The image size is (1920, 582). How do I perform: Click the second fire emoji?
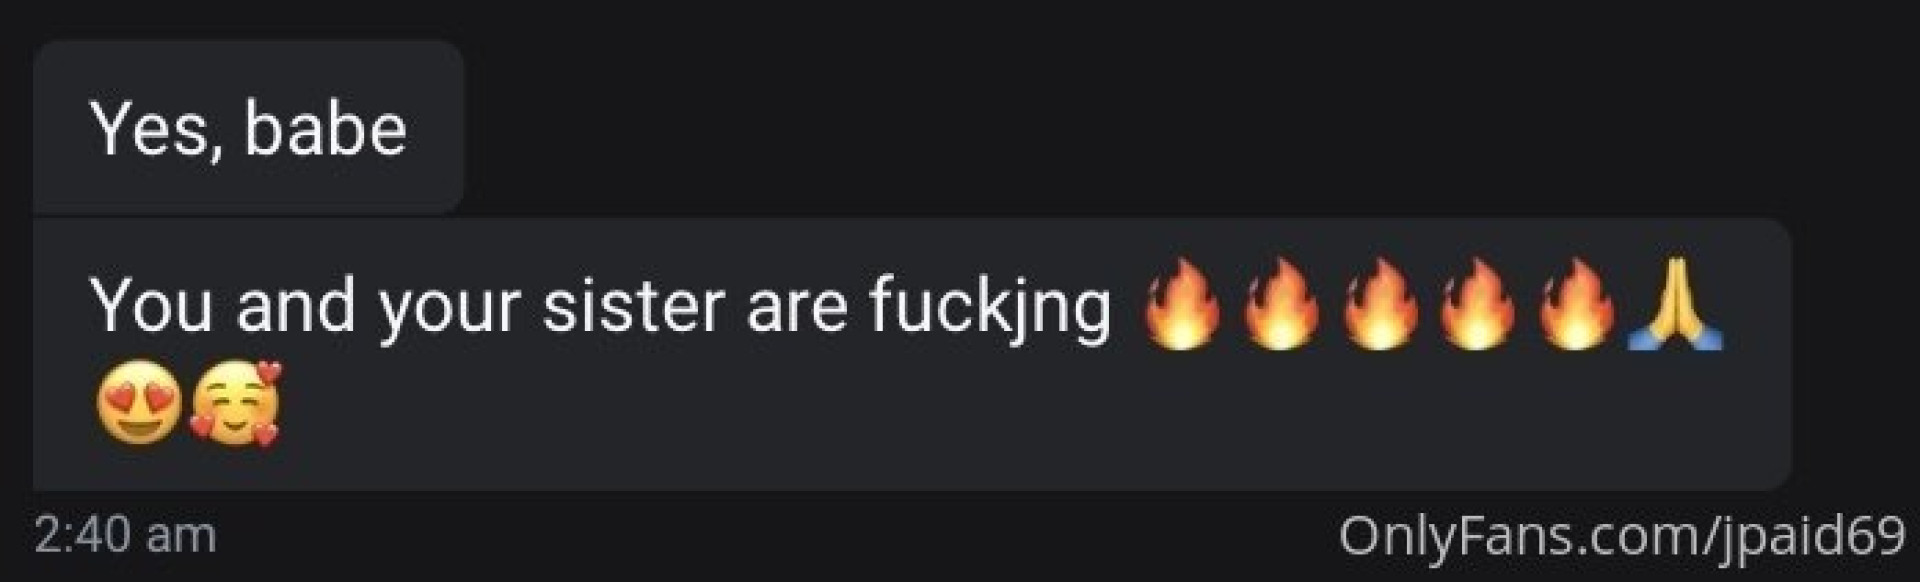[1281, 305]
